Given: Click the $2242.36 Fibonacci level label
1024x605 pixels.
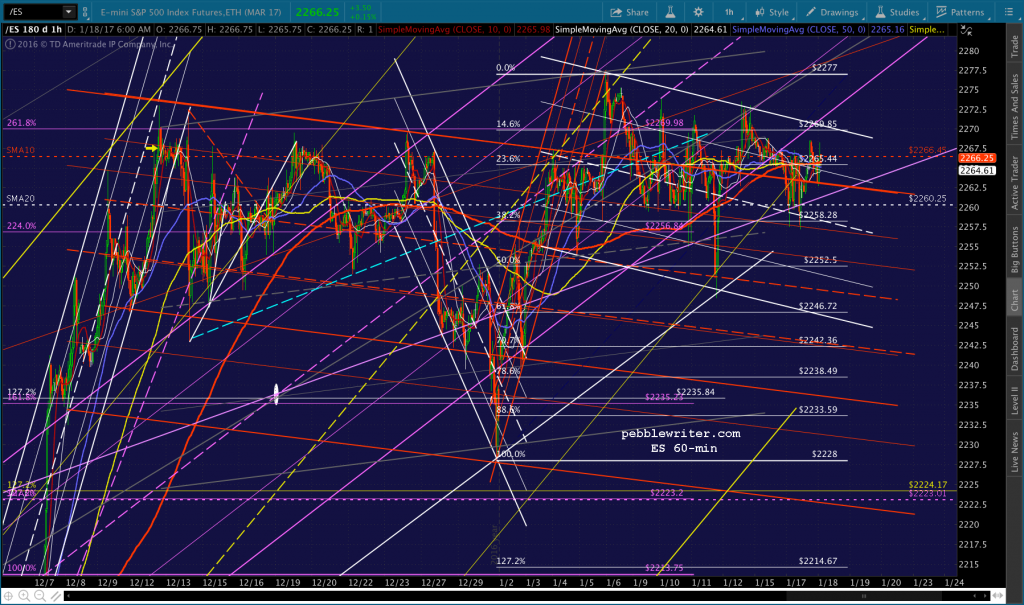Looking at the screenshot, I should [818, 340].
